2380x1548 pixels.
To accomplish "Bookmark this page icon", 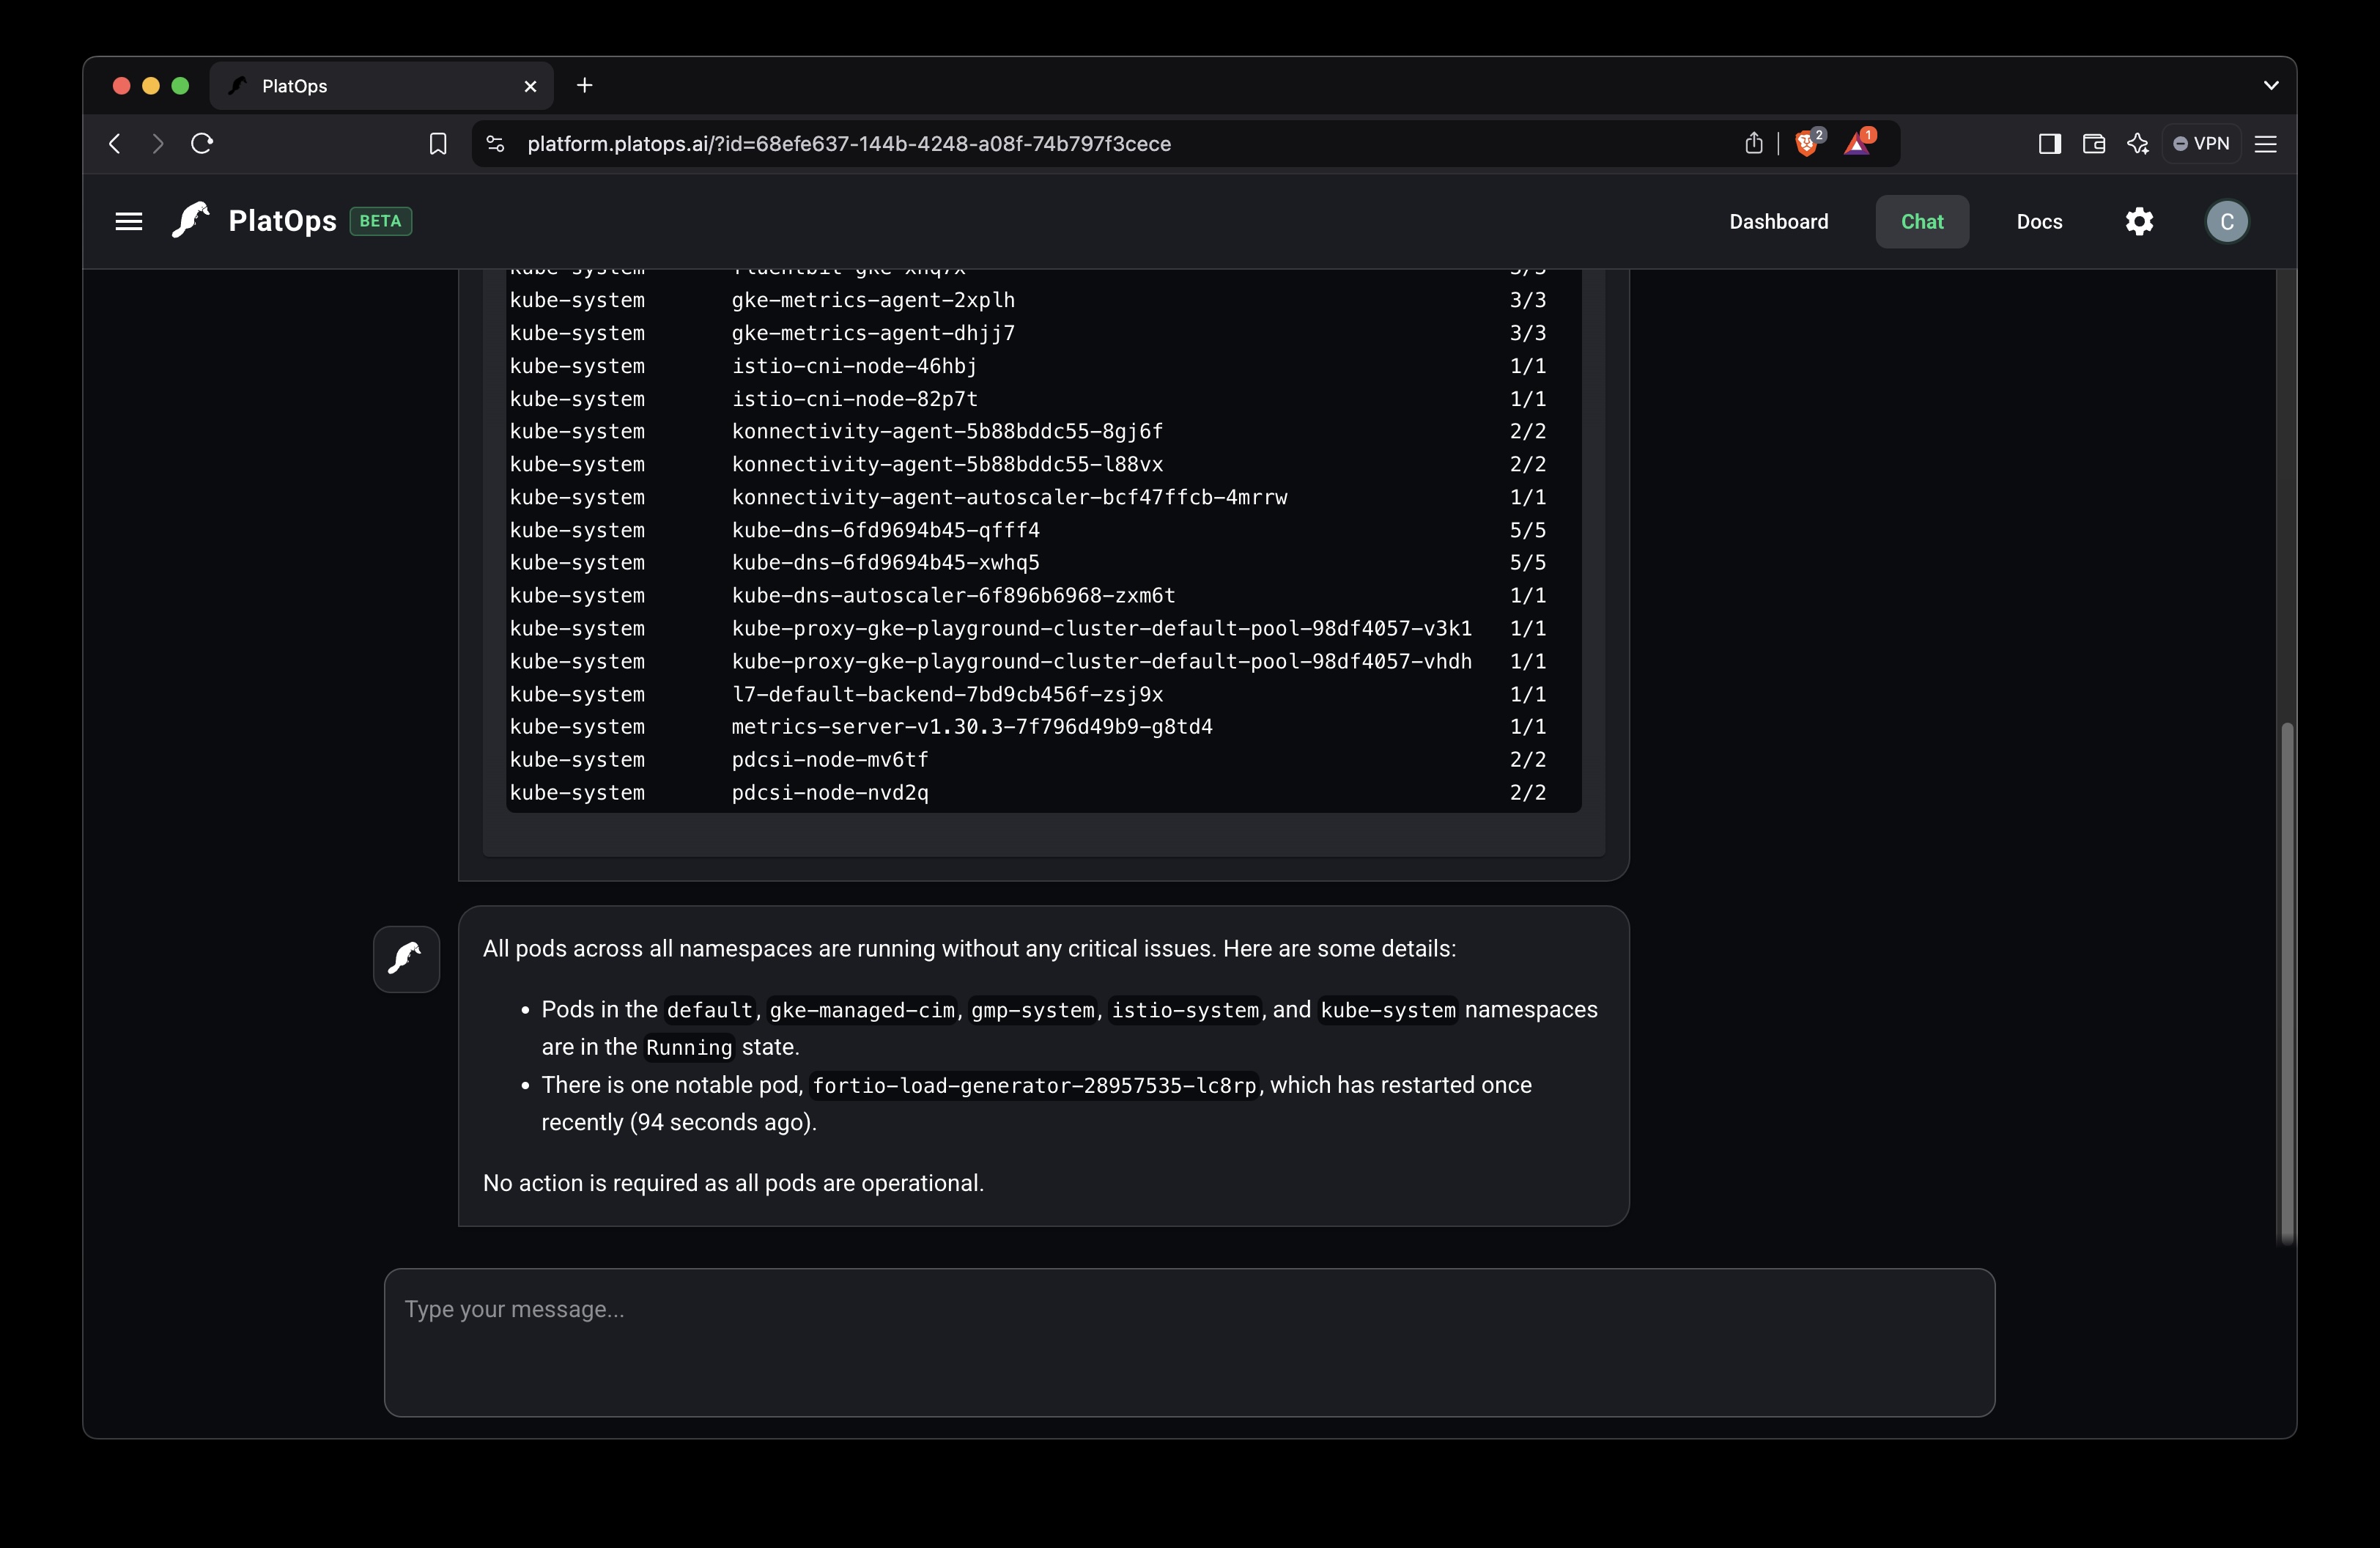I will tap(437, 144).
